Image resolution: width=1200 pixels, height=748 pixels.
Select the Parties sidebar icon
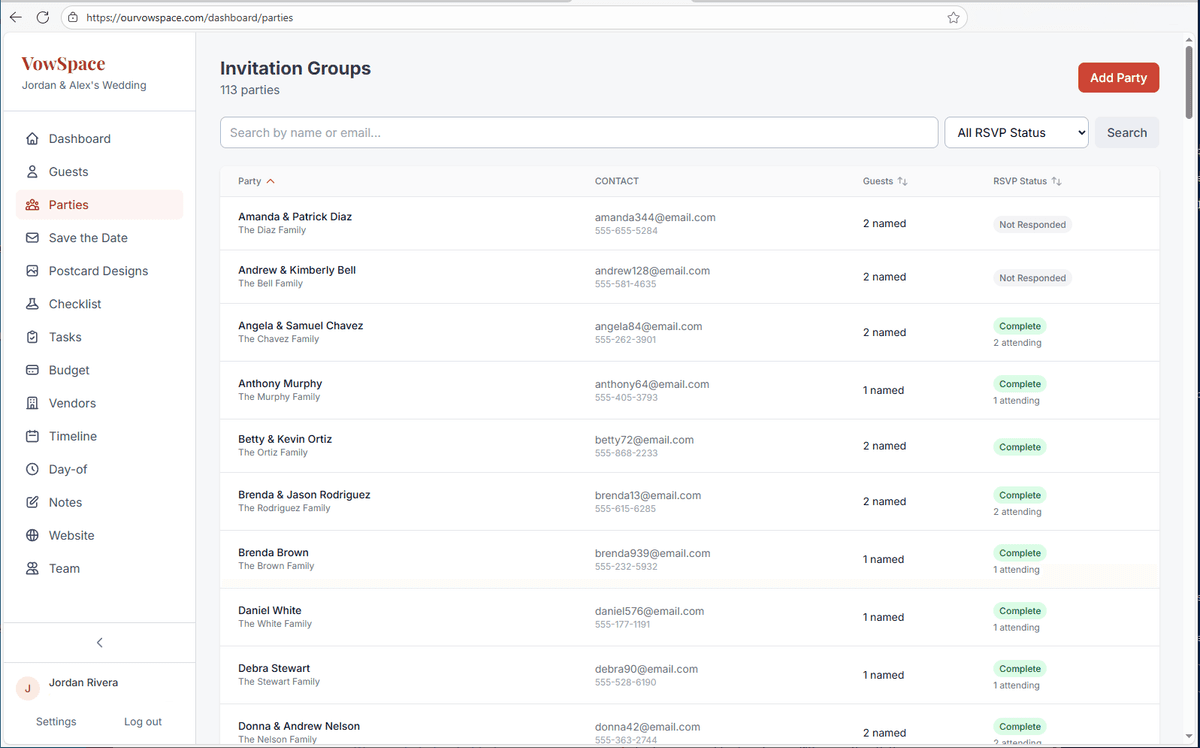pos(33,204)
